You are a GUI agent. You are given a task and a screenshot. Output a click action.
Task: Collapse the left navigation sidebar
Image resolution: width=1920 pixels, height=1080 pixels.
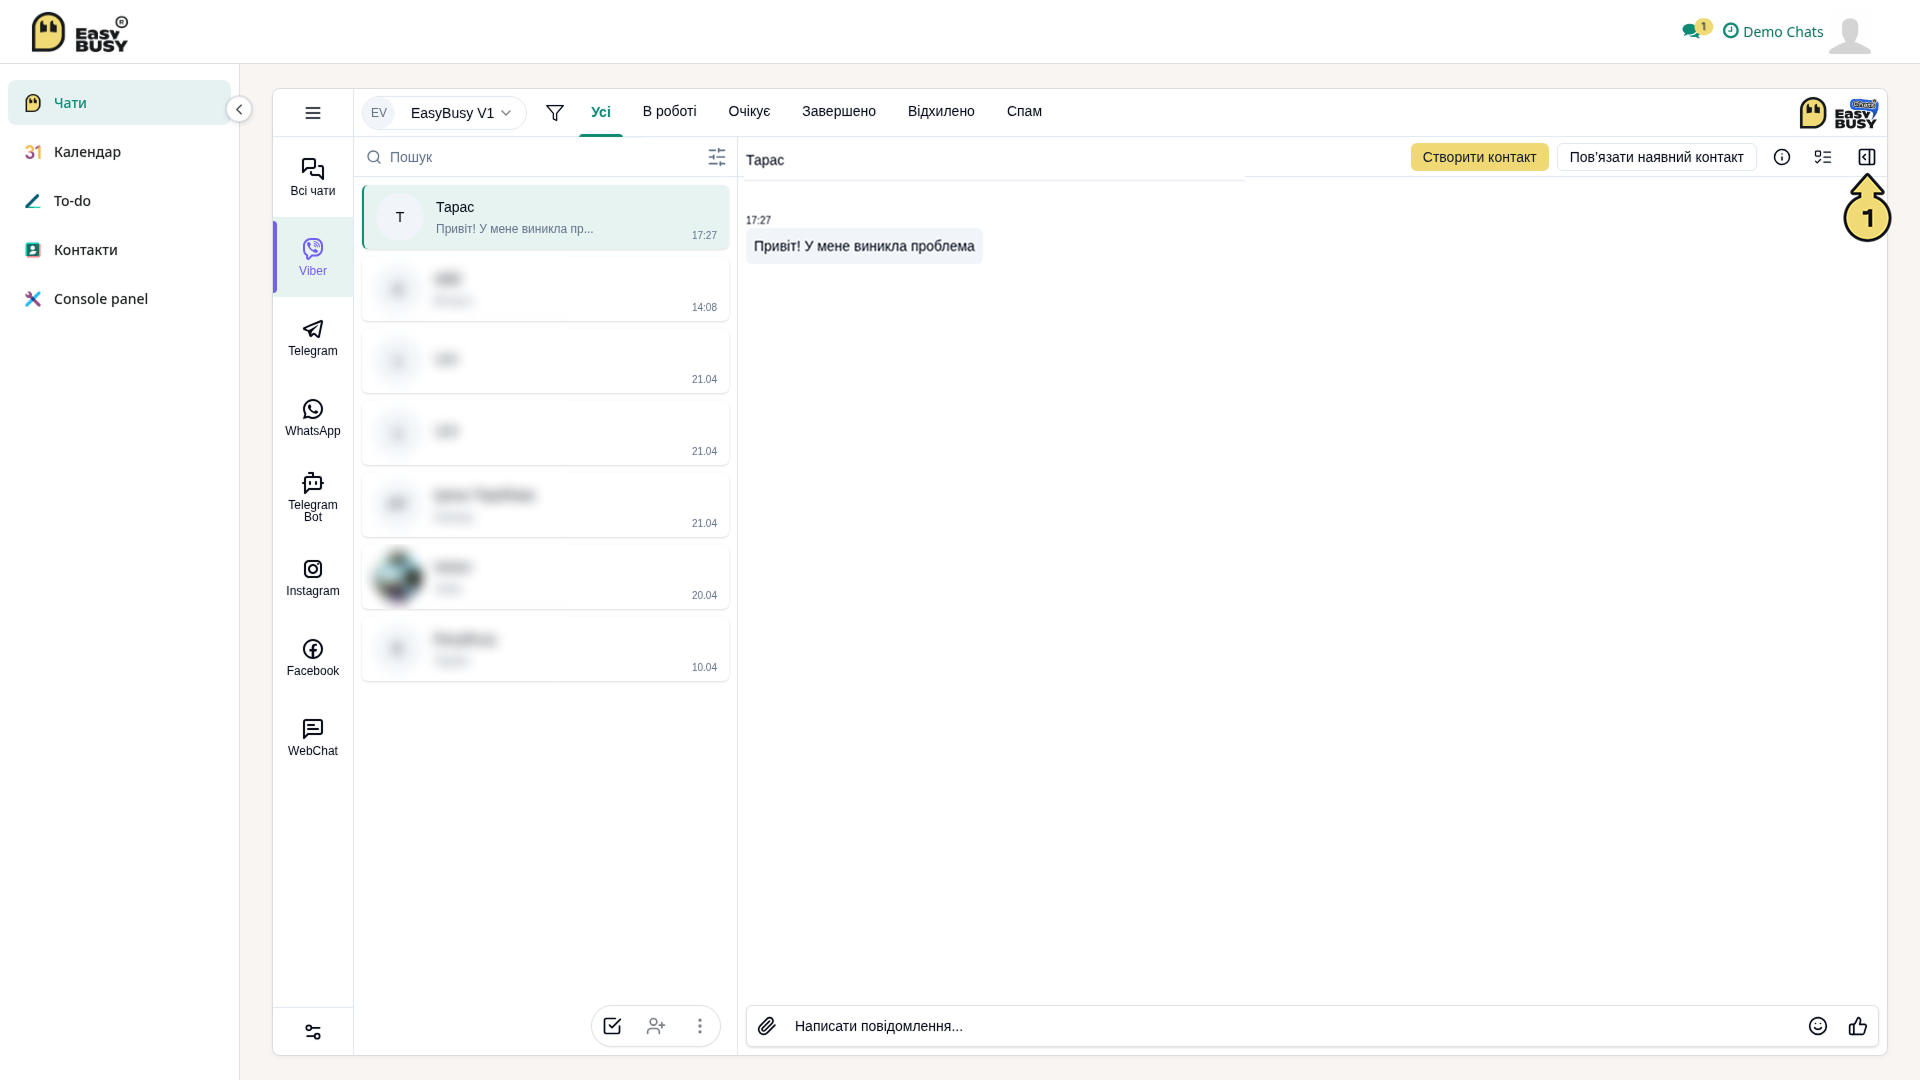239,109
